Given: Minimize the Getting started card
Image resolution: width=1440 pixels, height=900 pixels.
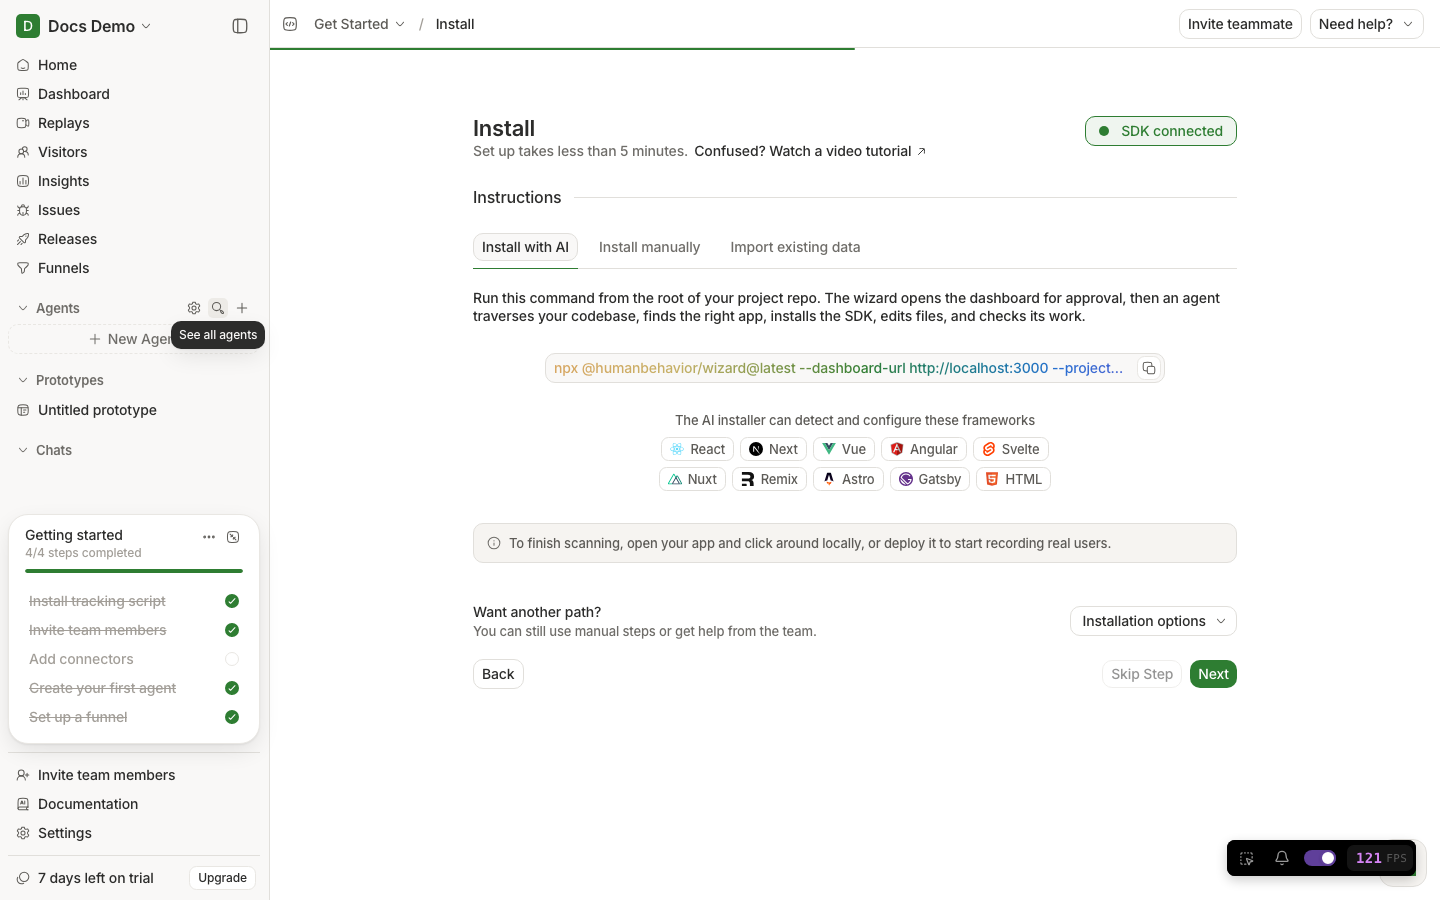Looking at the screenshot, I should 233,537.
